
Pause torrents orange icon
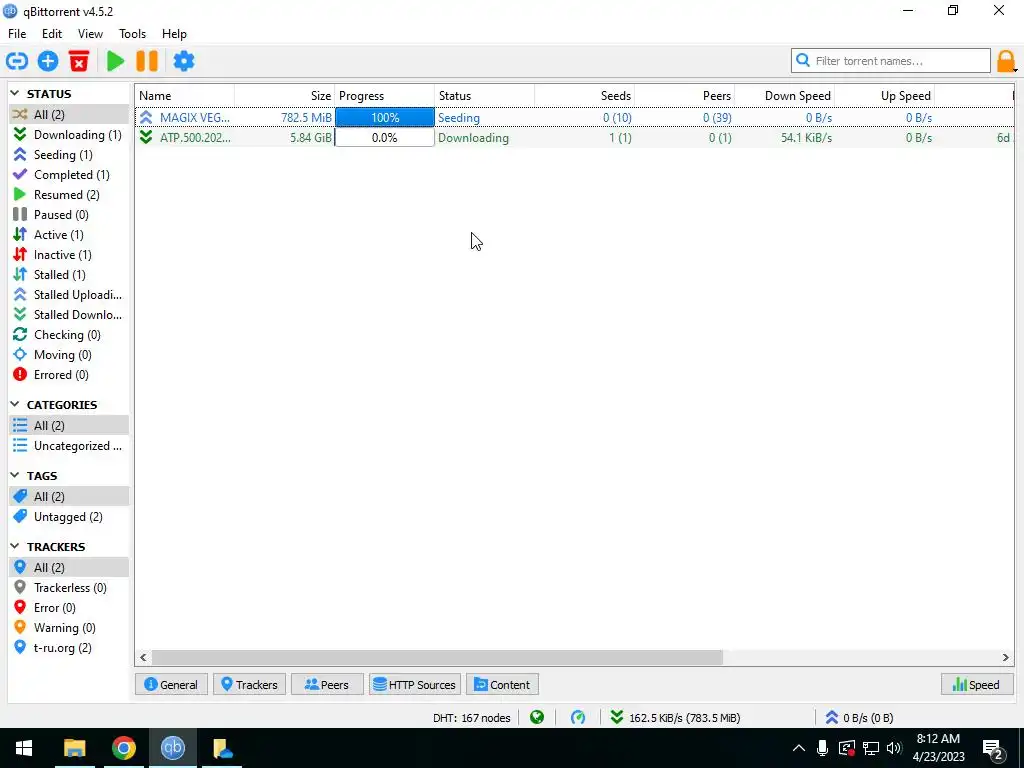click(147, 61)
